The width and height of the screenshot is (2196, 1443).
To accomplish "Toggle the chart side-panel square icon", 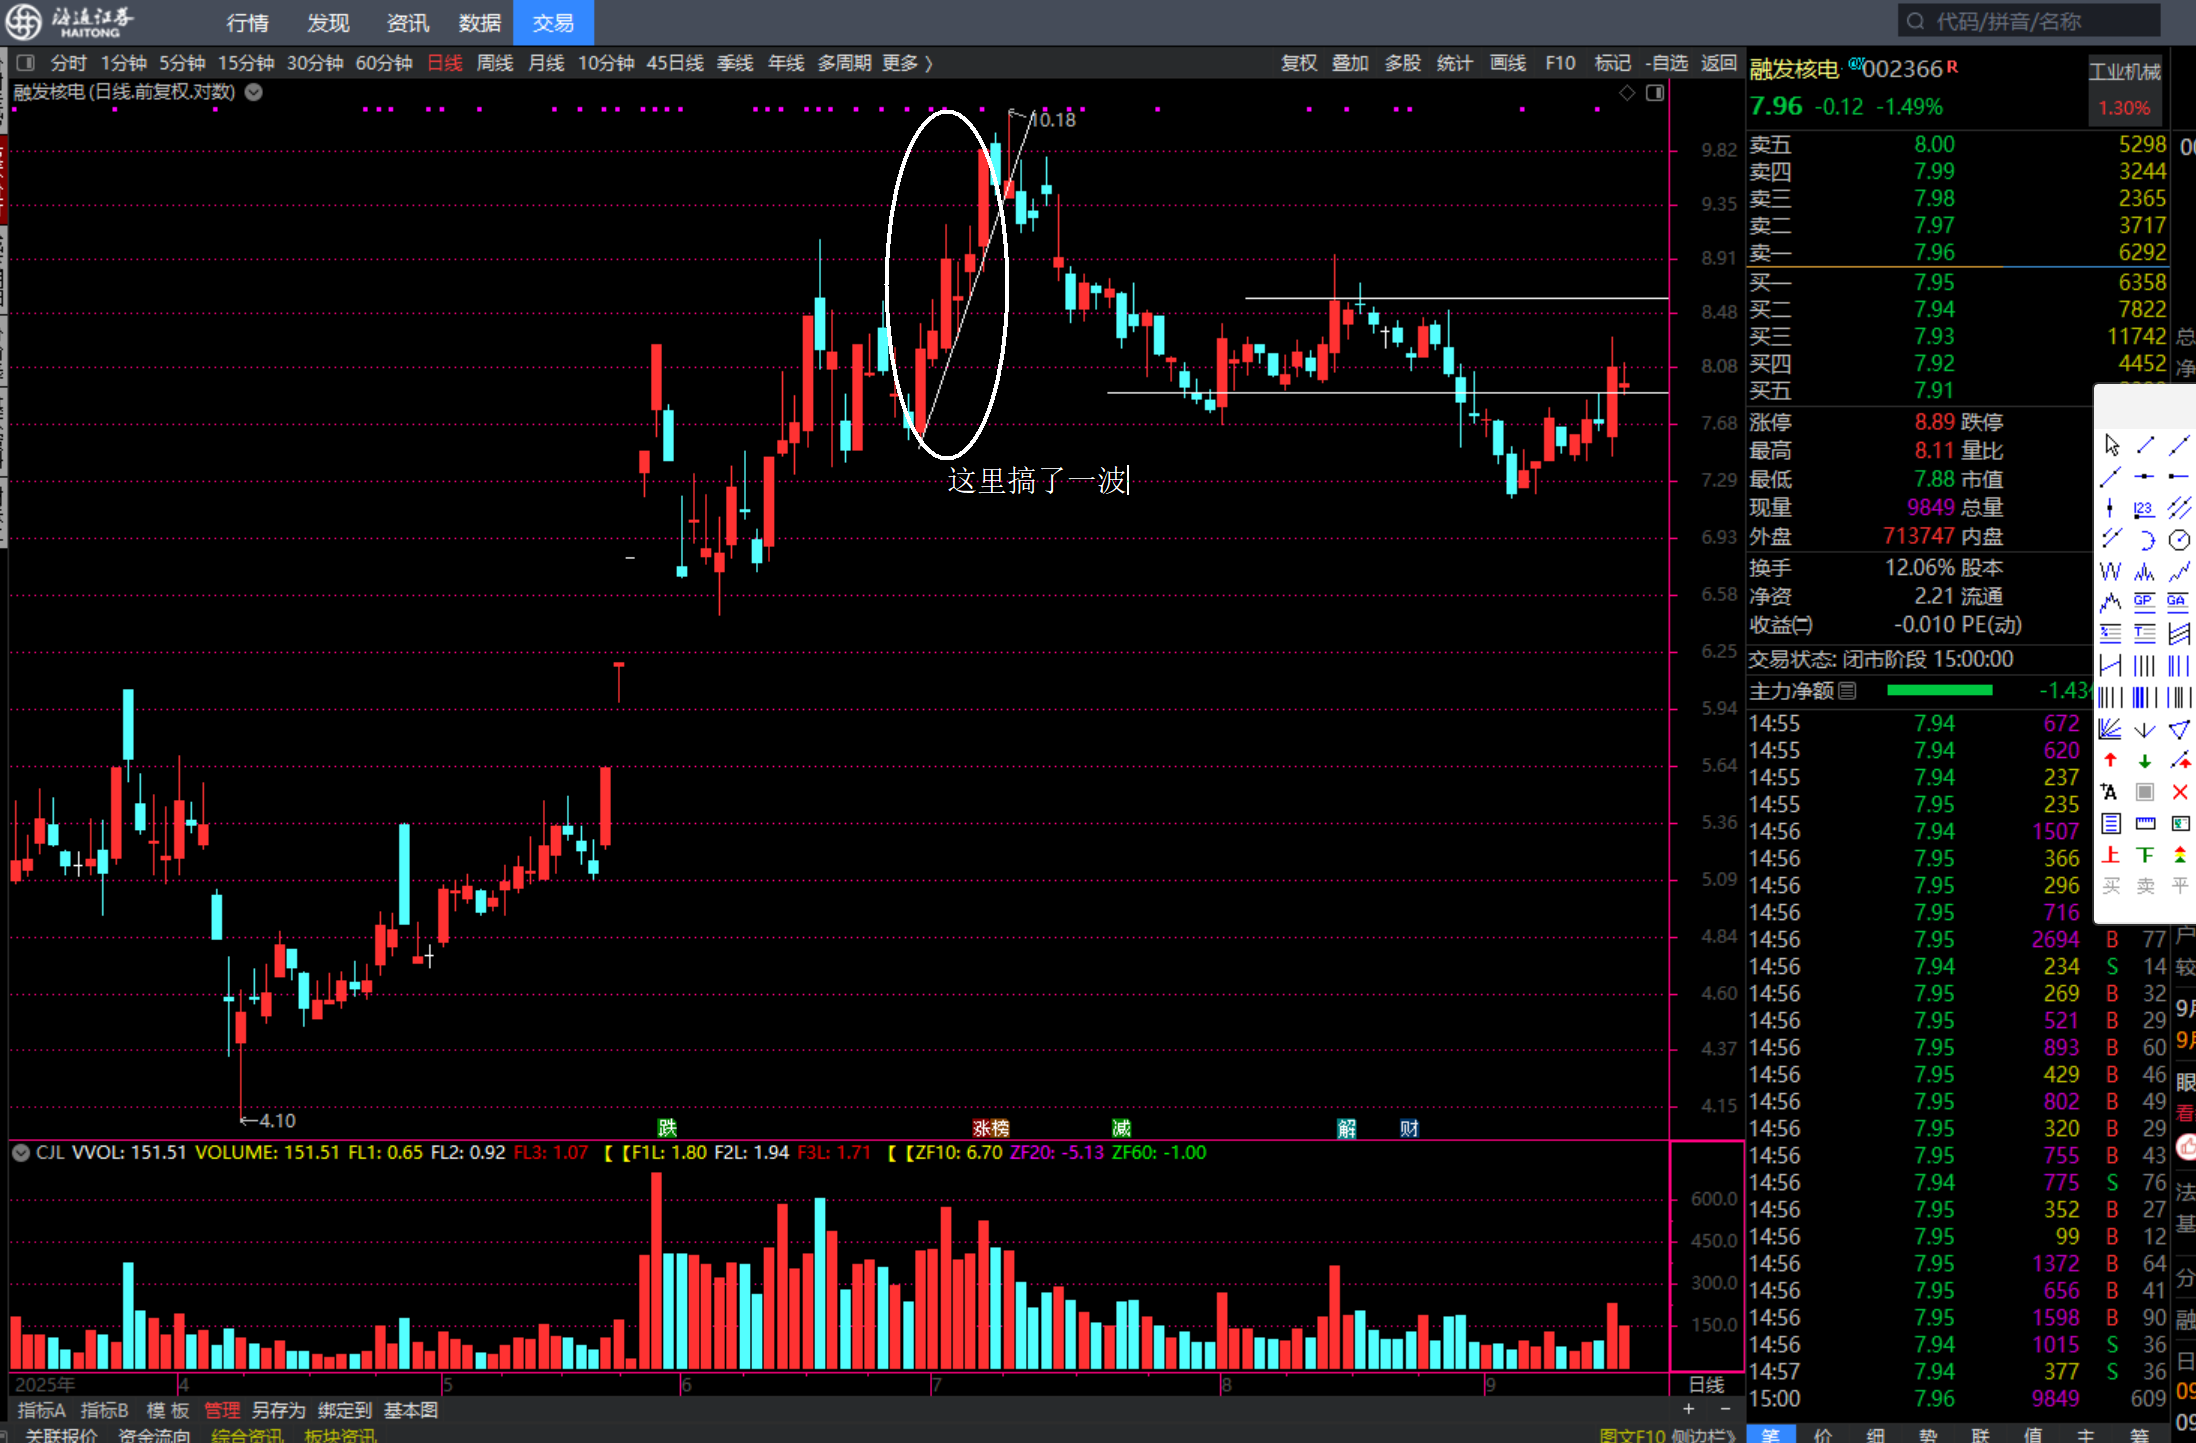I will click(x=1655, y=93).
